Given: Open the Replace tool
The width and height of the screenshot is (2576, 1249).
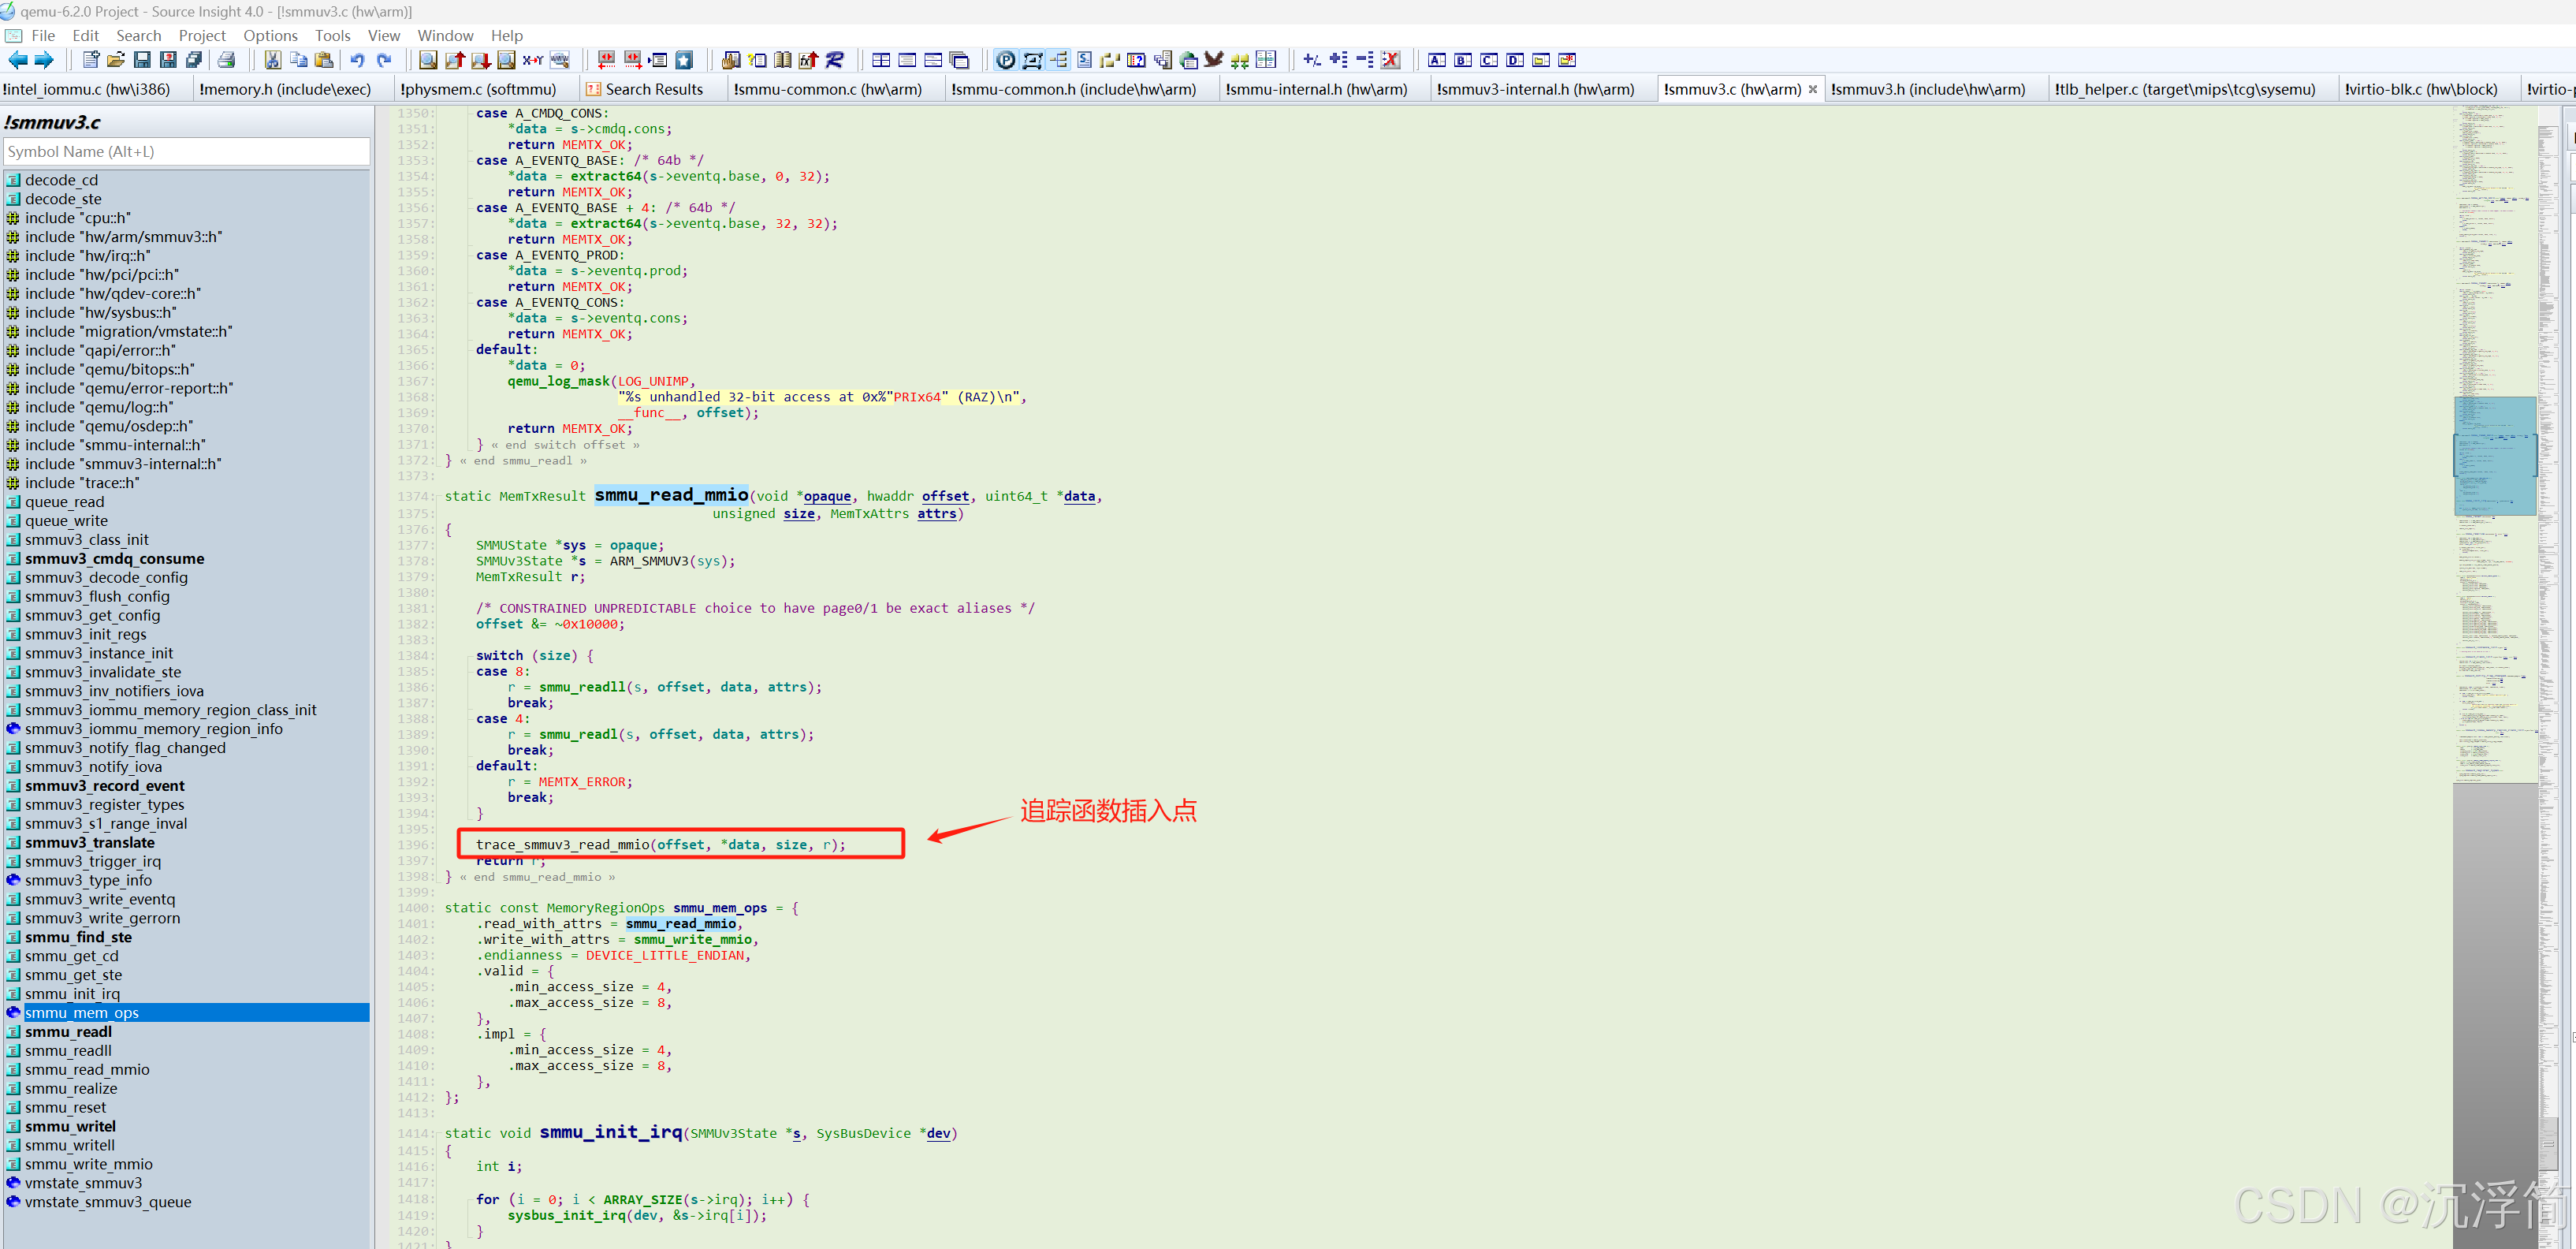Looking at the screenshot, I should pos(532,60).
